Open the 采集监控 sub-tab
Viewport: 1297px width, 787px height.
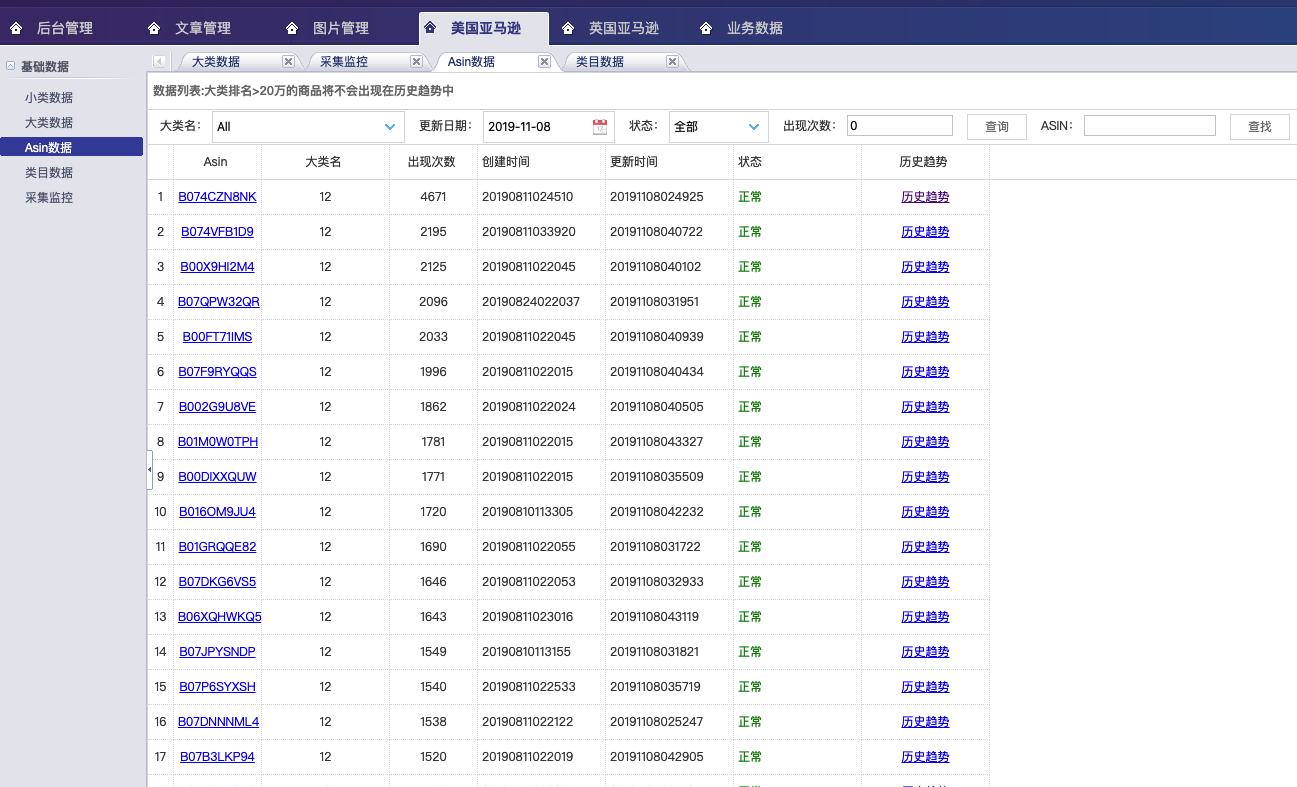344,61
